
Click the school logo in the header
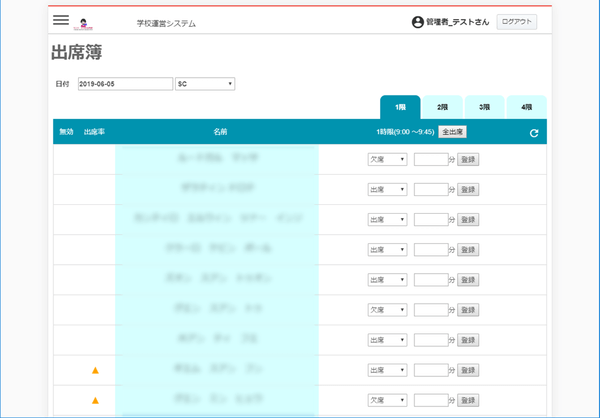(83, 24)
